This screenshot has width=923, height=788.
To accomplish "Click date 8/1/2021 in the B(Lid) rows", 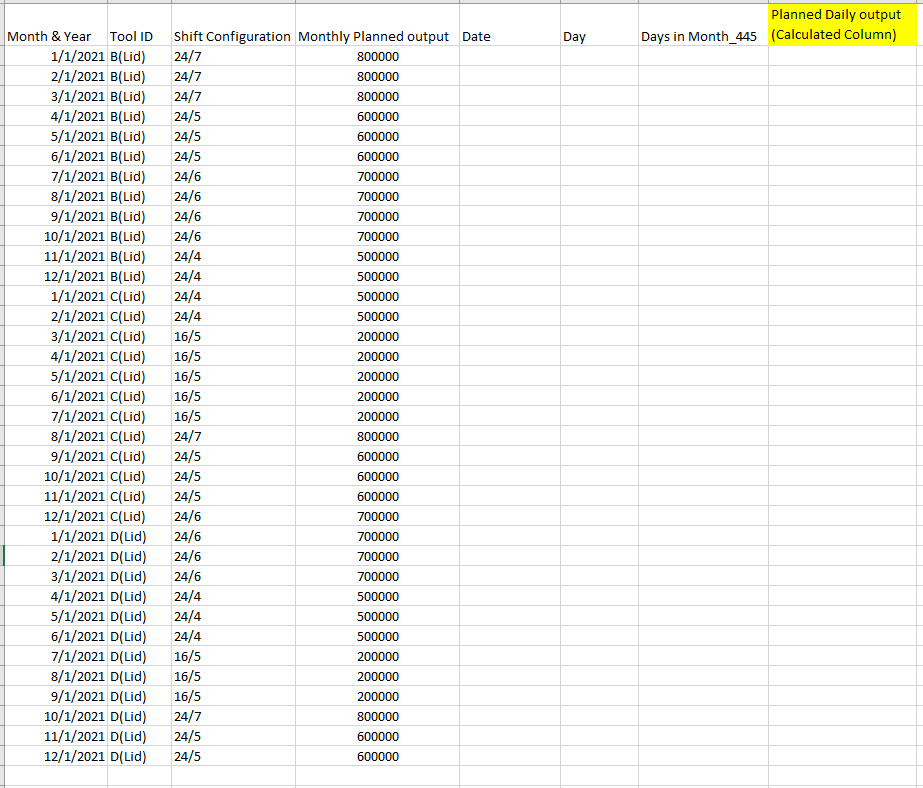I will click(56, 197).
